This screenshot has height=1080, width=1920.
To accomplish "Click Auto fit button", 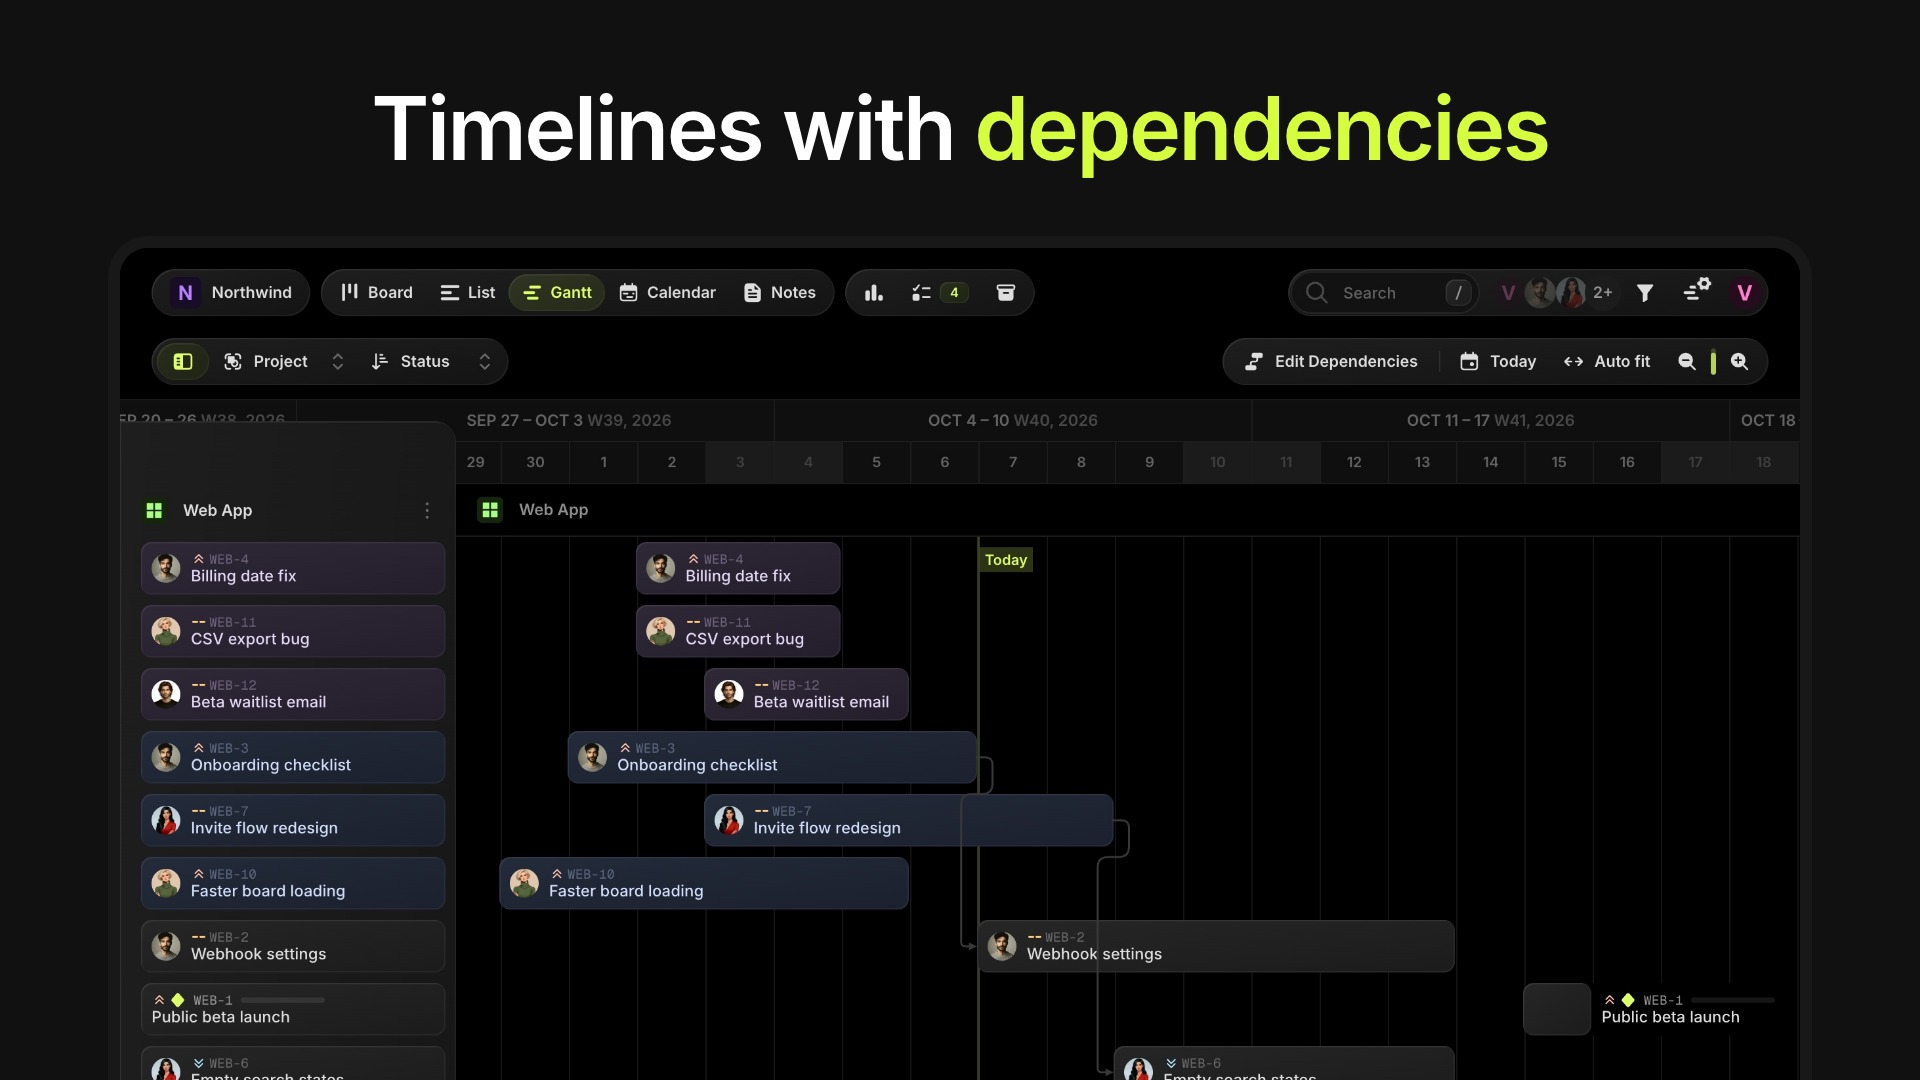I will [1607, 362].
